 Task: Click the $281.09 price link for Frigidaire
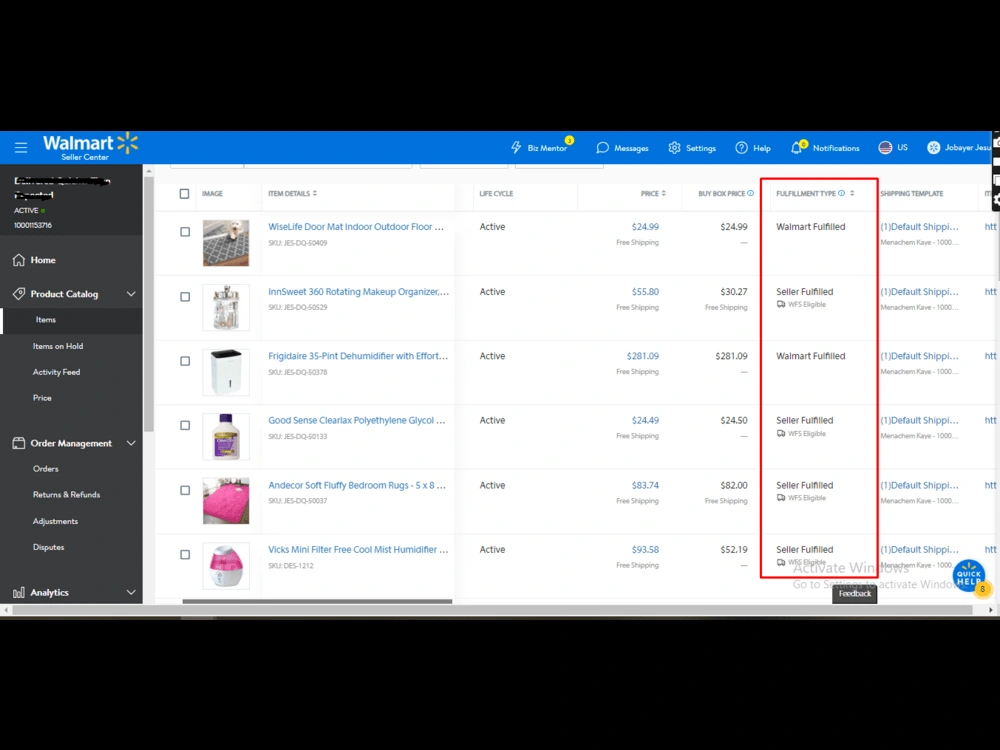(642, 356)
